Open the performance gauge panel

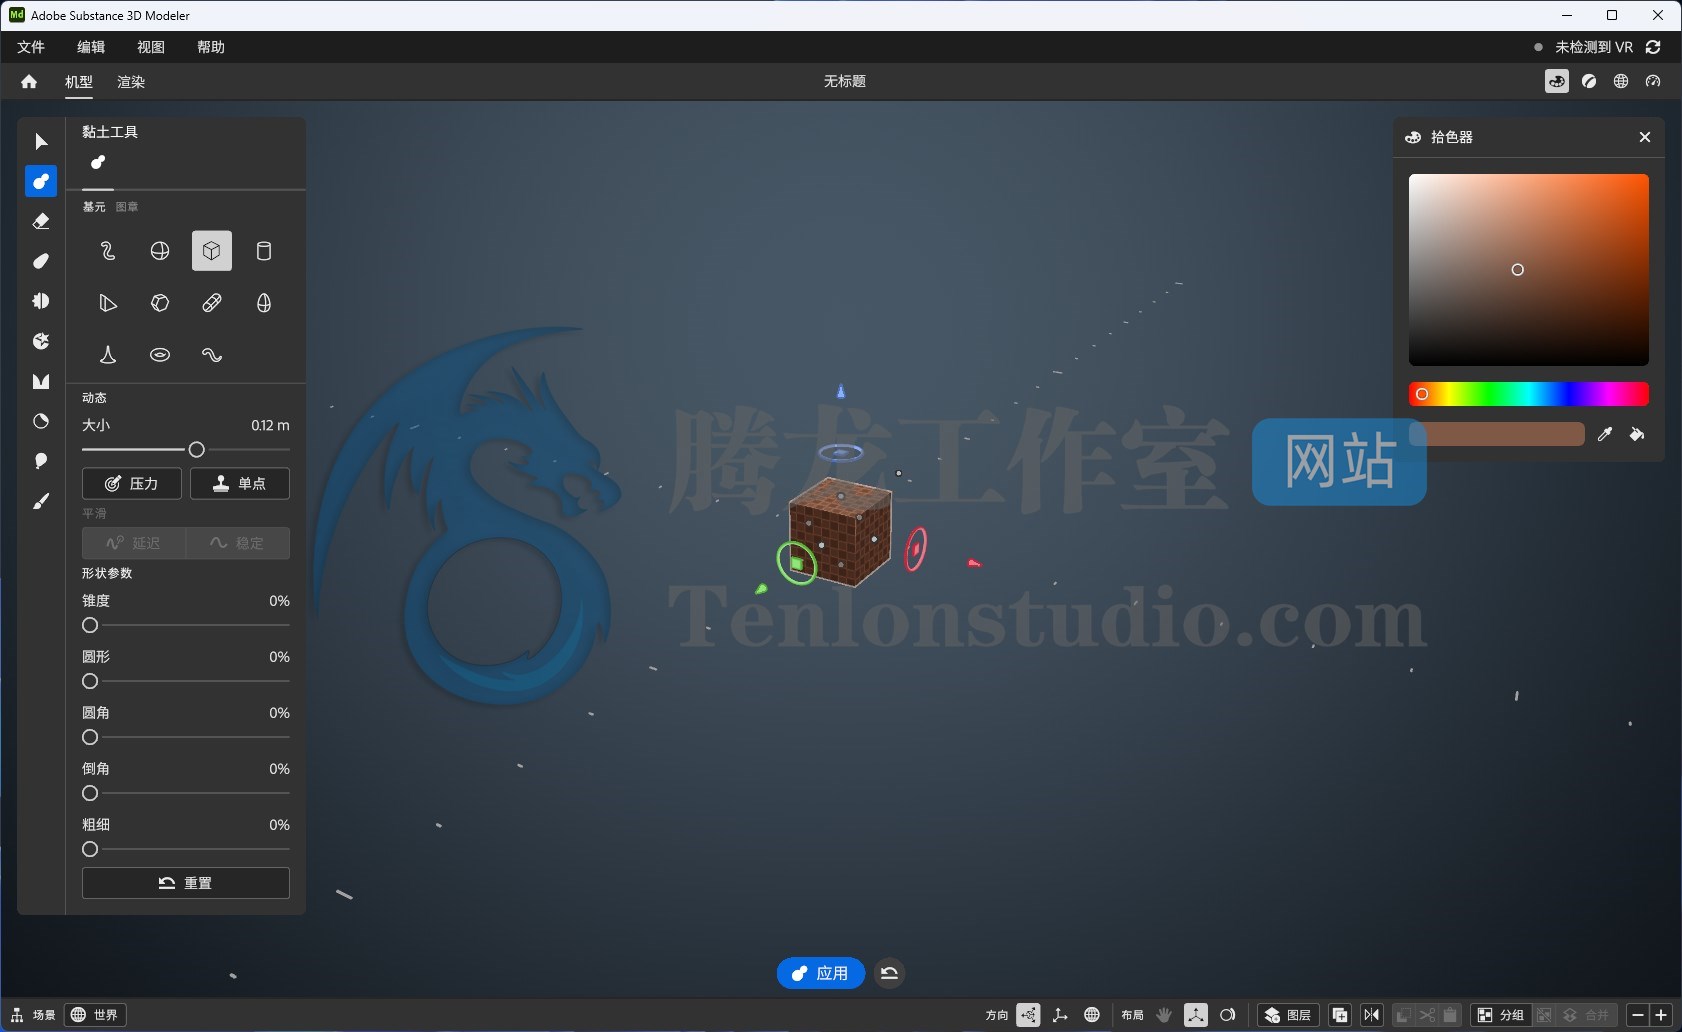pos(1653,81)
